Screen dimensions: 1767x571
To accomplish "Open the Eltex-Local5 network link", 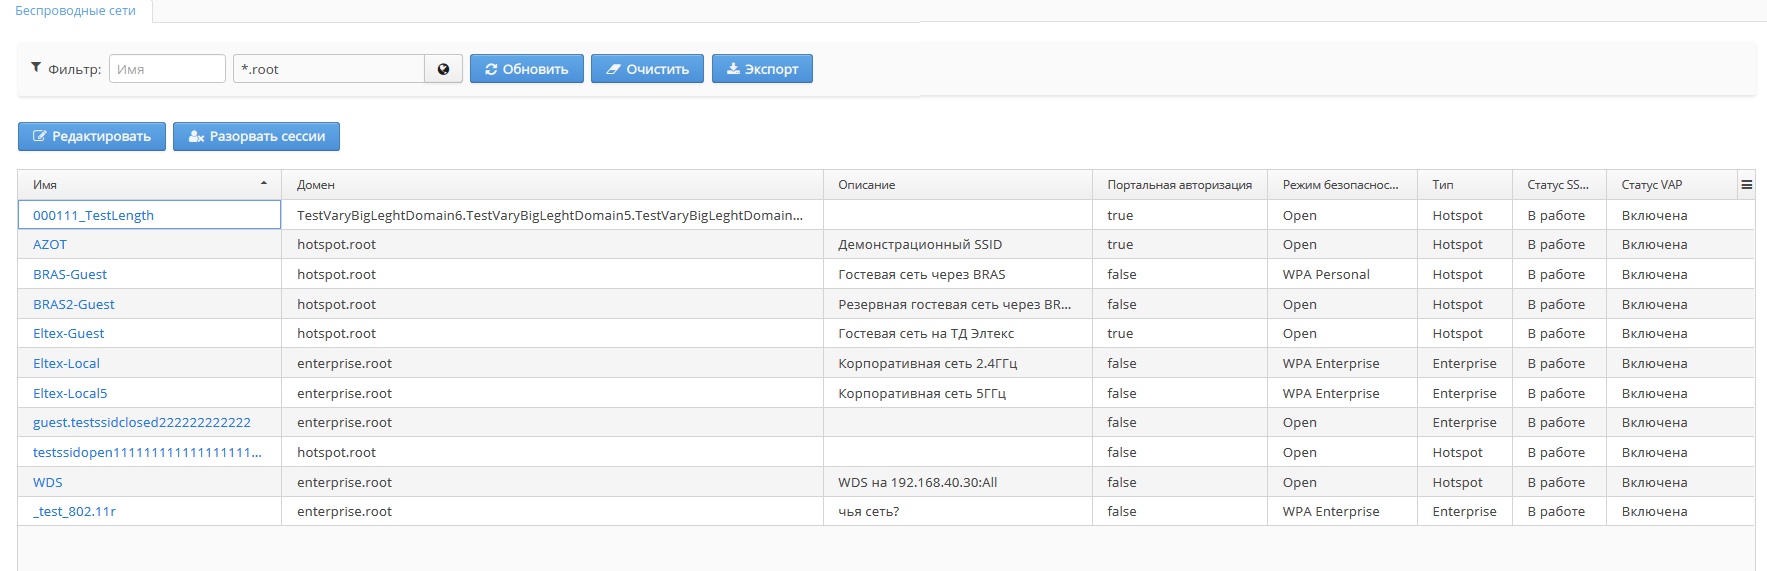I will (70, 393).
